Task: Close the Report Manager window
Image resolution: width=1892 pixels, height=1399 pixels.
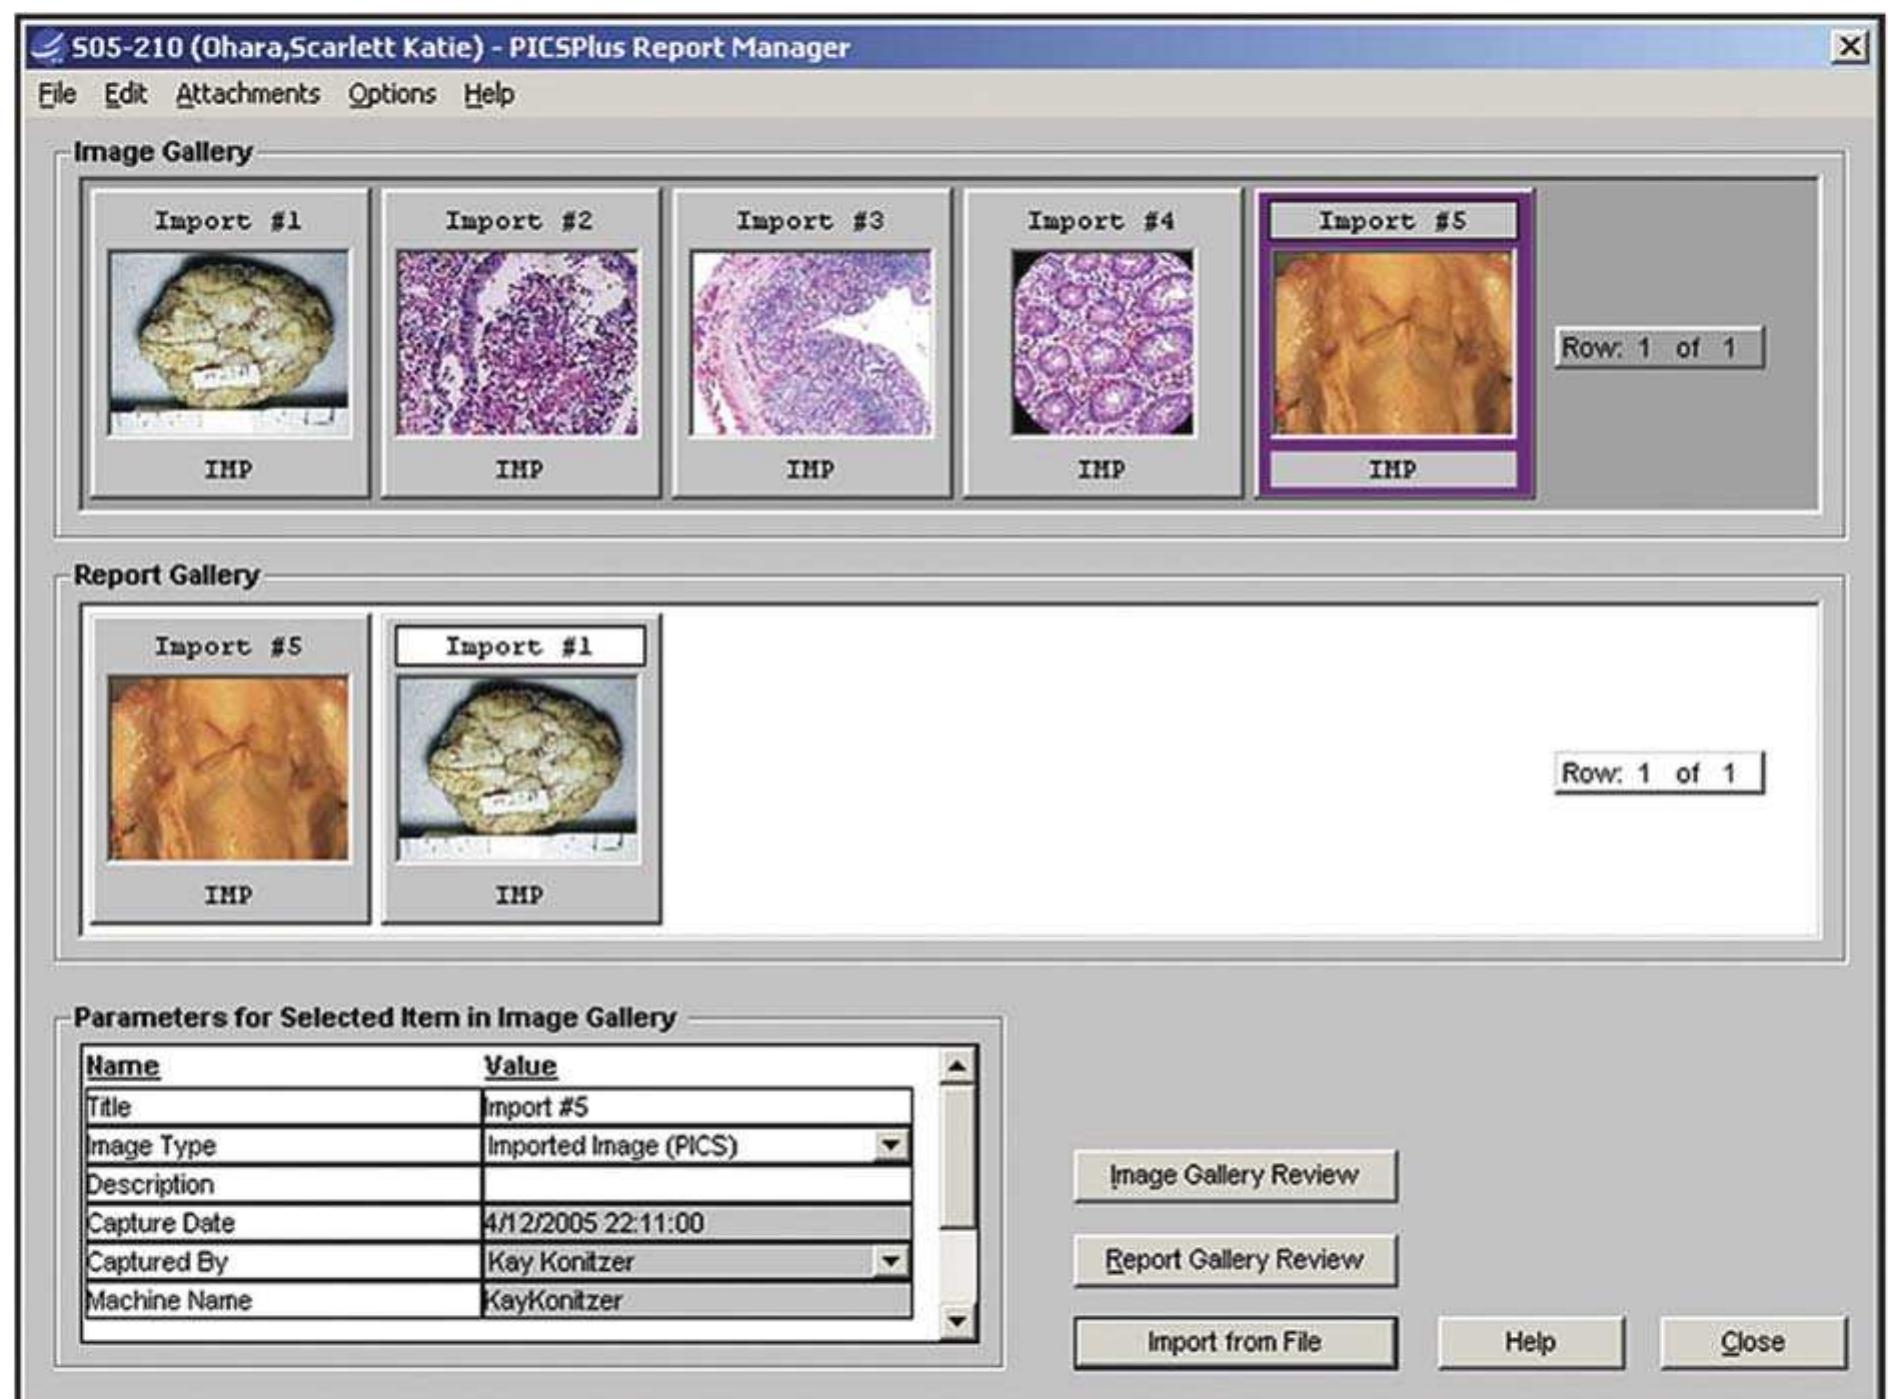Action: click(x=1849, y=46)
